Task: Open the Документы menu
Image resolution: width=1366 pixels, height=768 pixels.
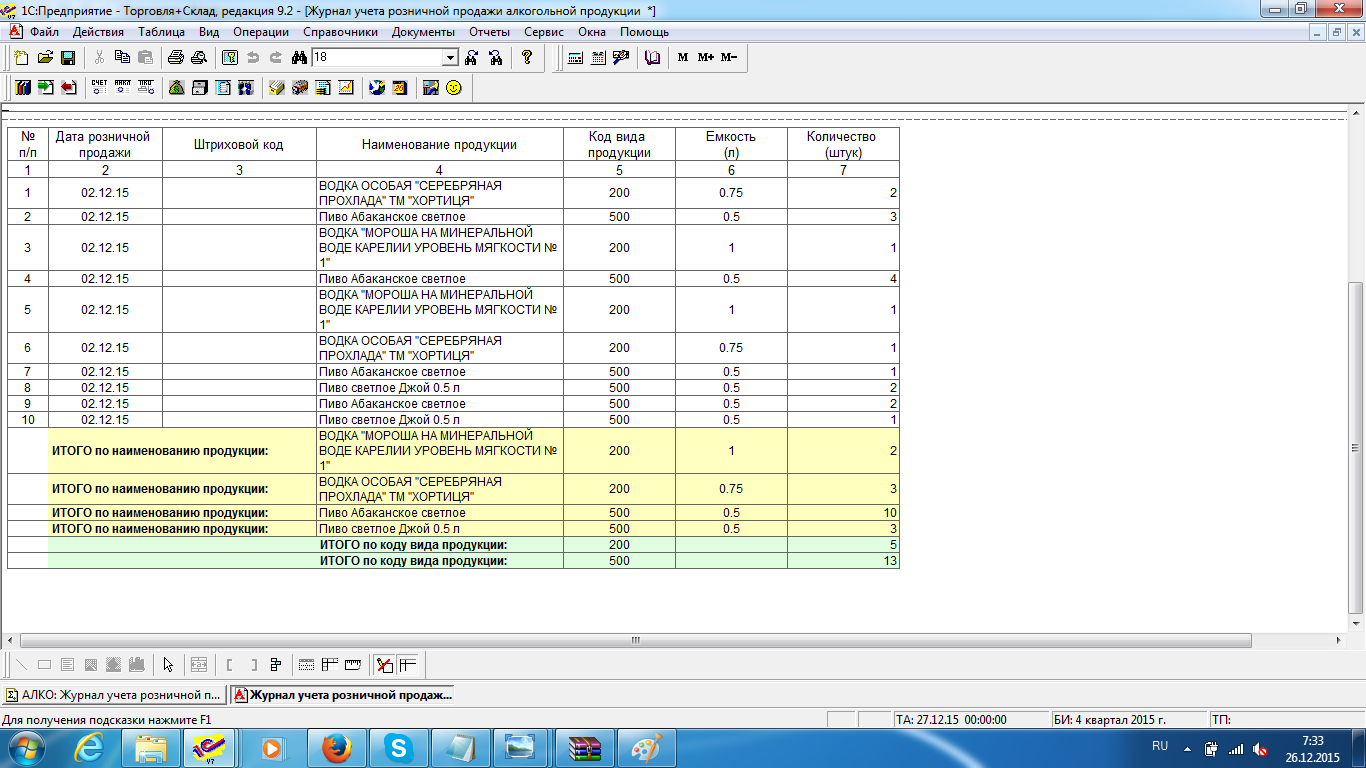Action: coord(423,32)
